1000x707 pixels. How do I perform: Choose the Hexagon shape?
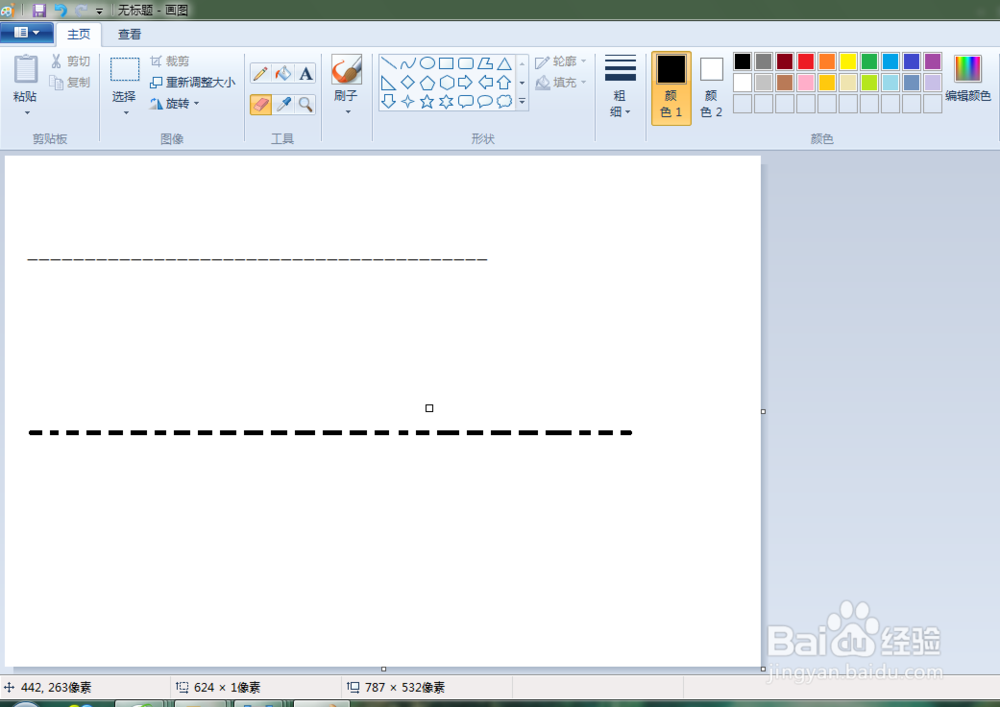[446, 82]
